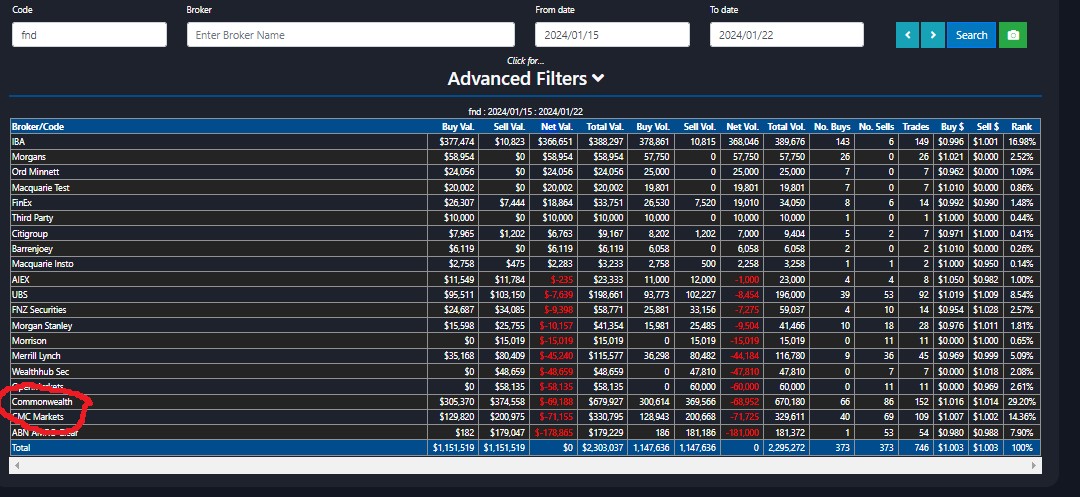This screenshot has height=497, width=1080.
Task: Click the To date field
Action: [x=787, y=34]
